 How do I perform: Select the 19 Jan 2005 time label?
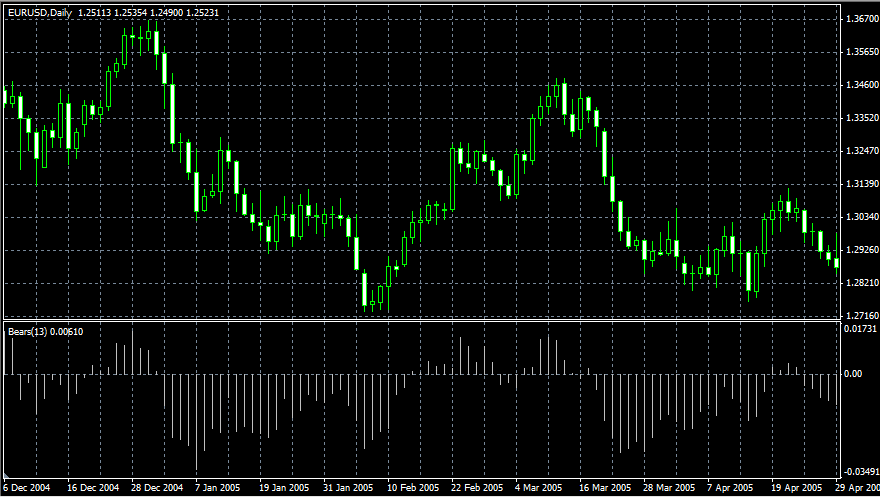[x=285, y=487]
